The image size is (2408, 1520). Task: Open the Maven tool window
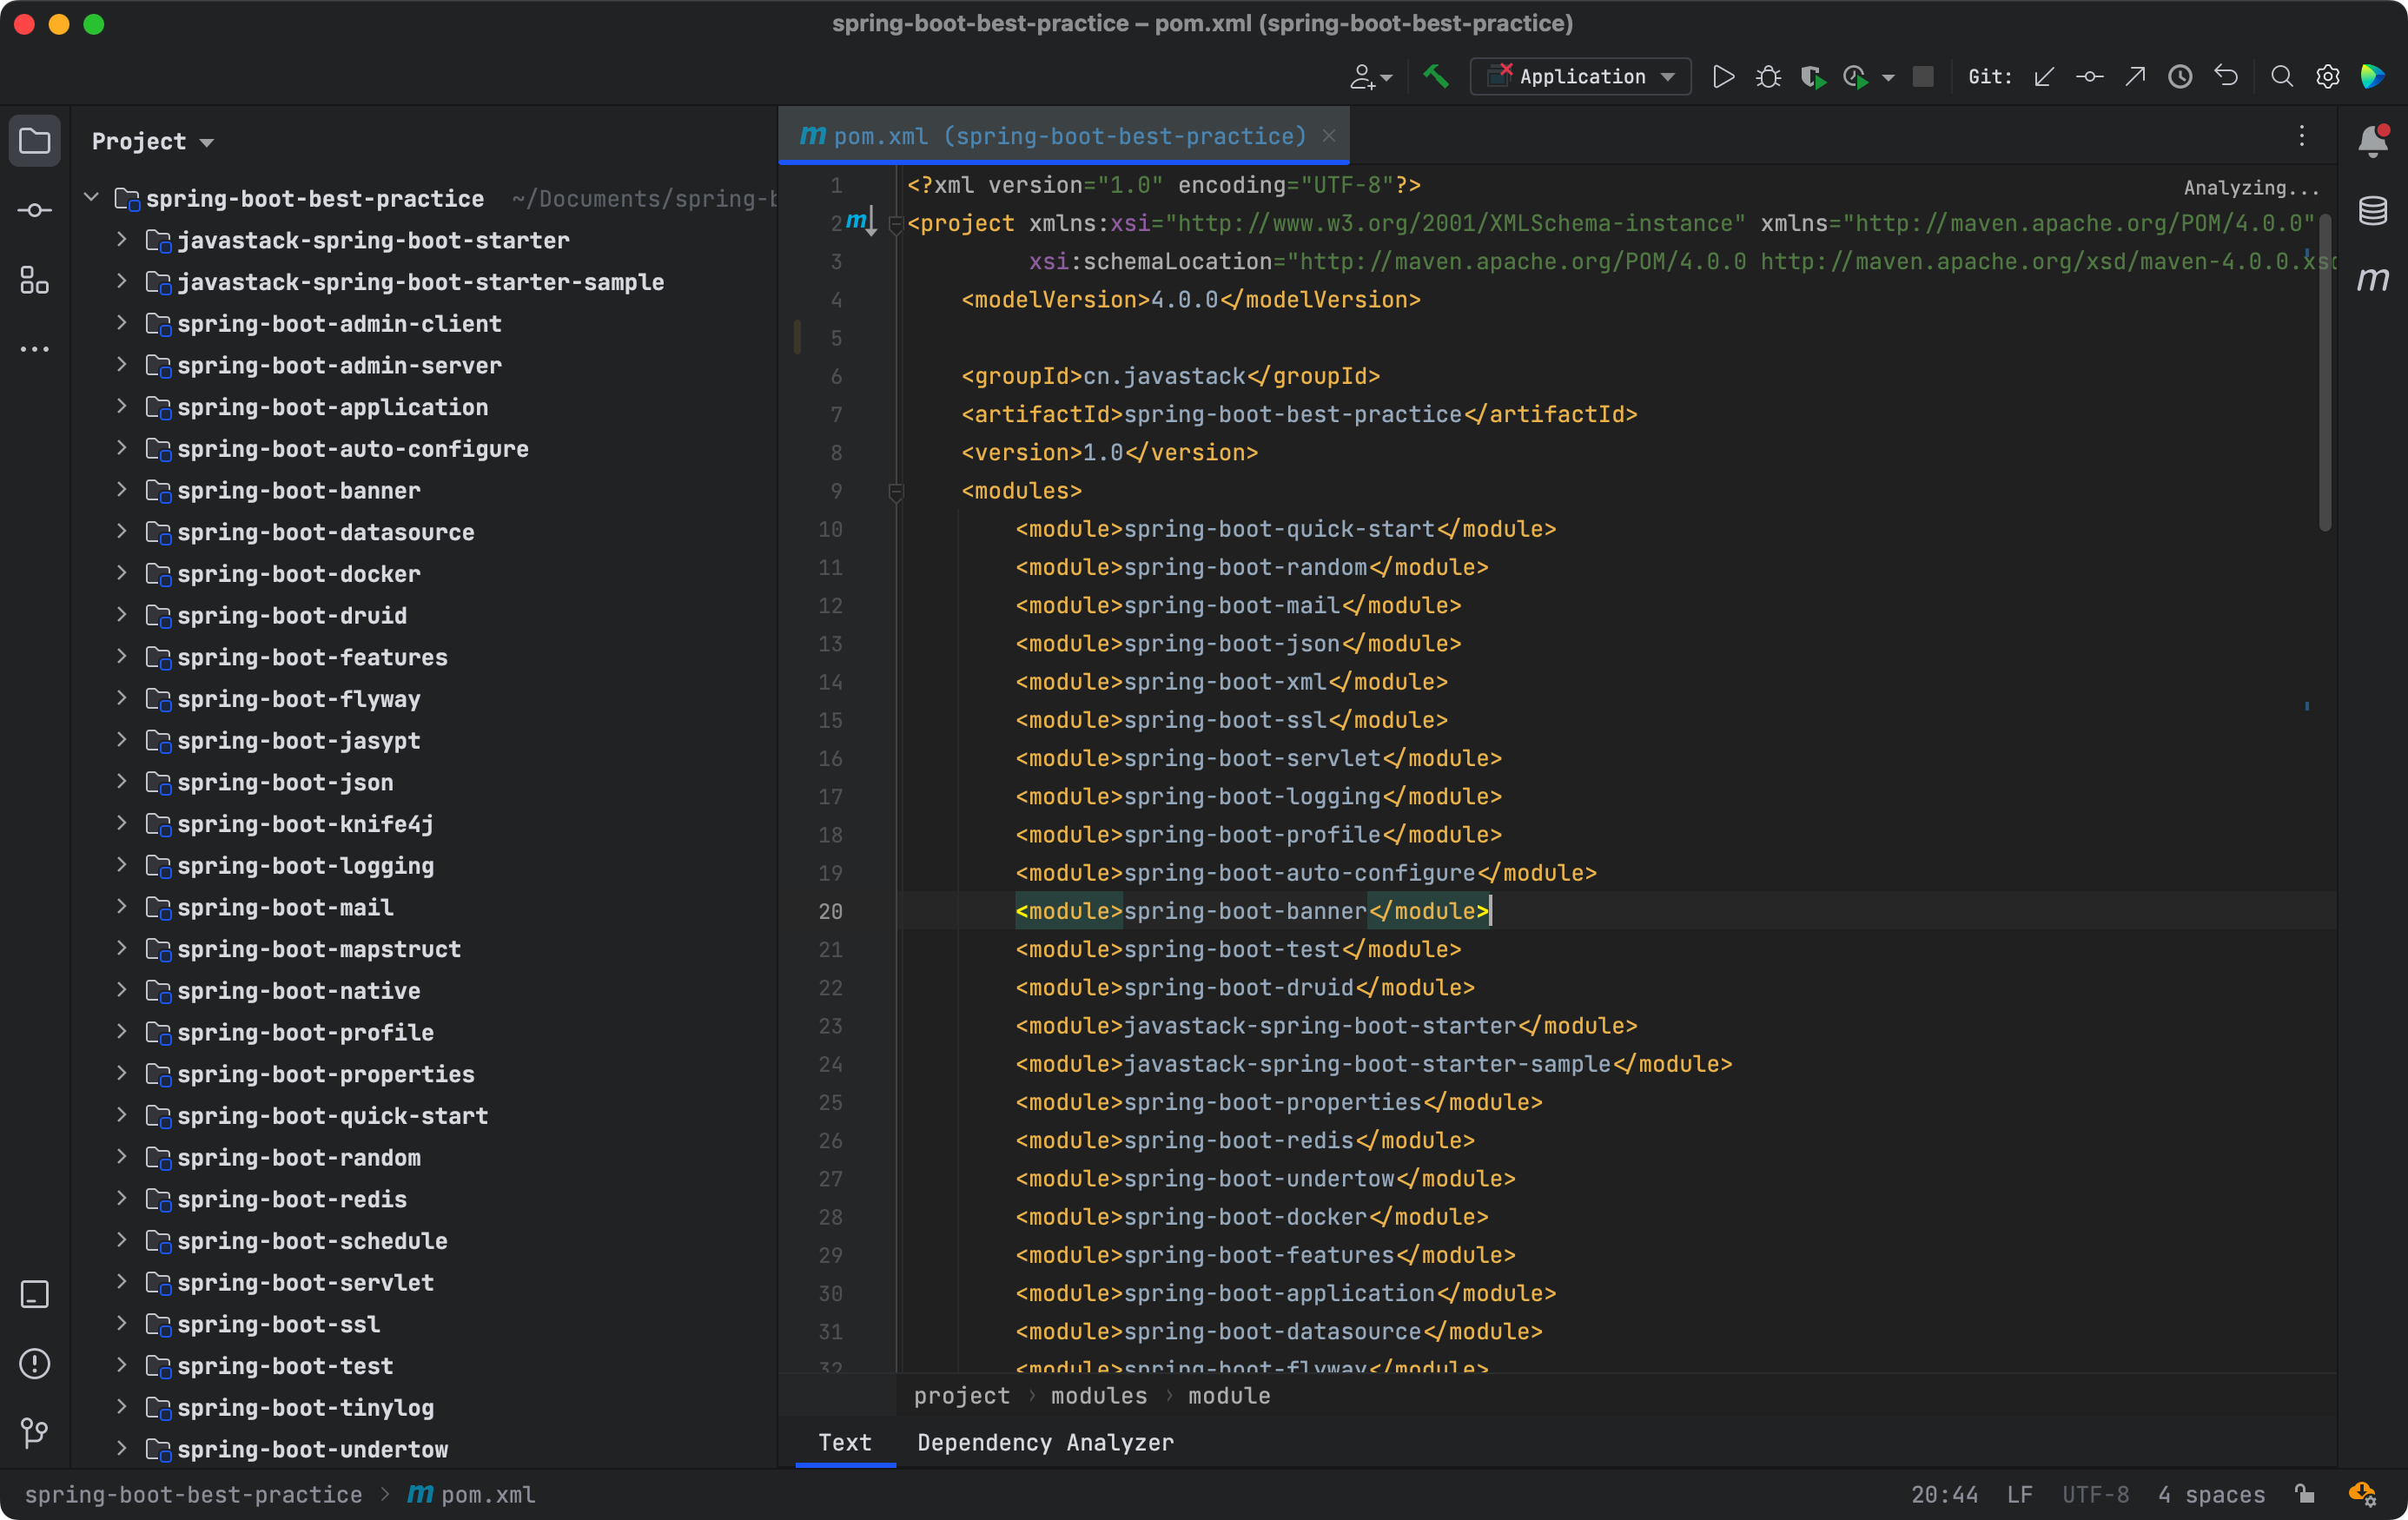tap(2373, 279)
